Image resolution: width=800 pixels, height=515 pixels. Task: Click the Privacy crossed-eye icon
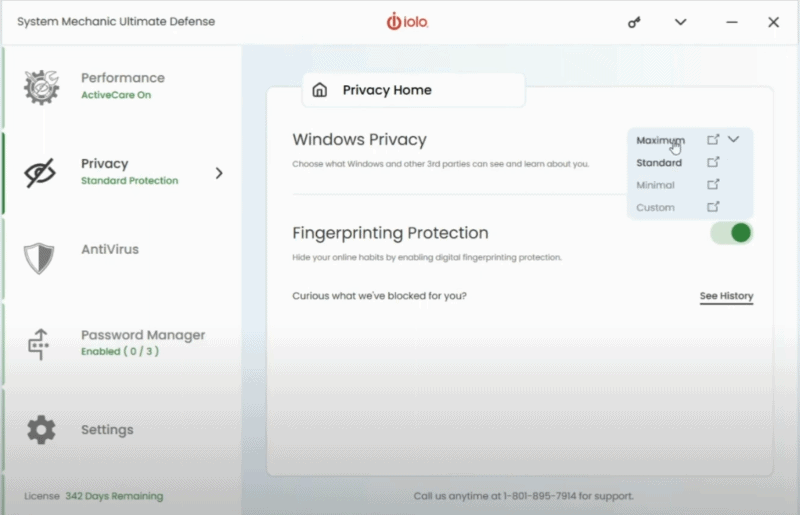click(39, 173)
